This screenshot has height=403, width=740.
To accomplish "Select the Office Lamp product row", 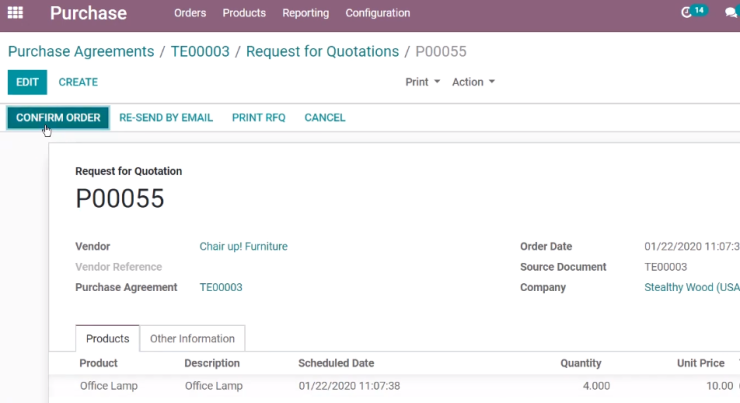I will tap(394, 386).
